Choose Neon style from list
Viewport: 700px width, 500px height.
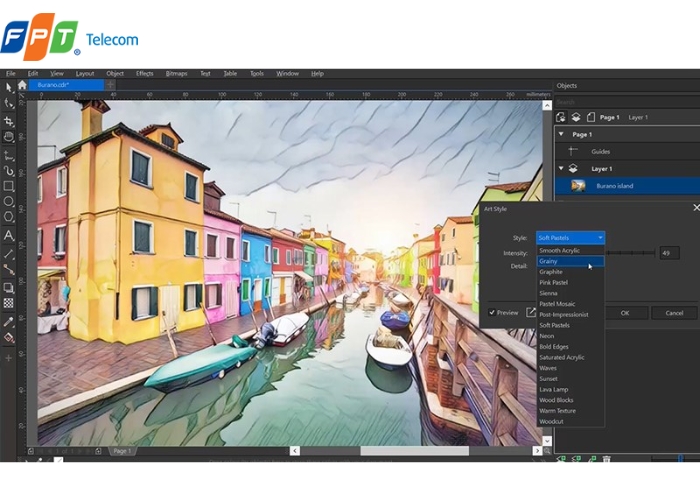pyautogui.click(x=571, y=336)
